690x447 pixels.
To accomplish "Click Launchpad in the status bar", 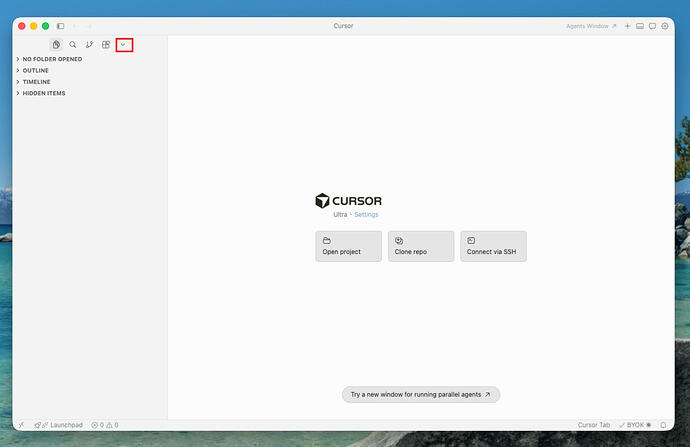I will (x=59, y=425).
